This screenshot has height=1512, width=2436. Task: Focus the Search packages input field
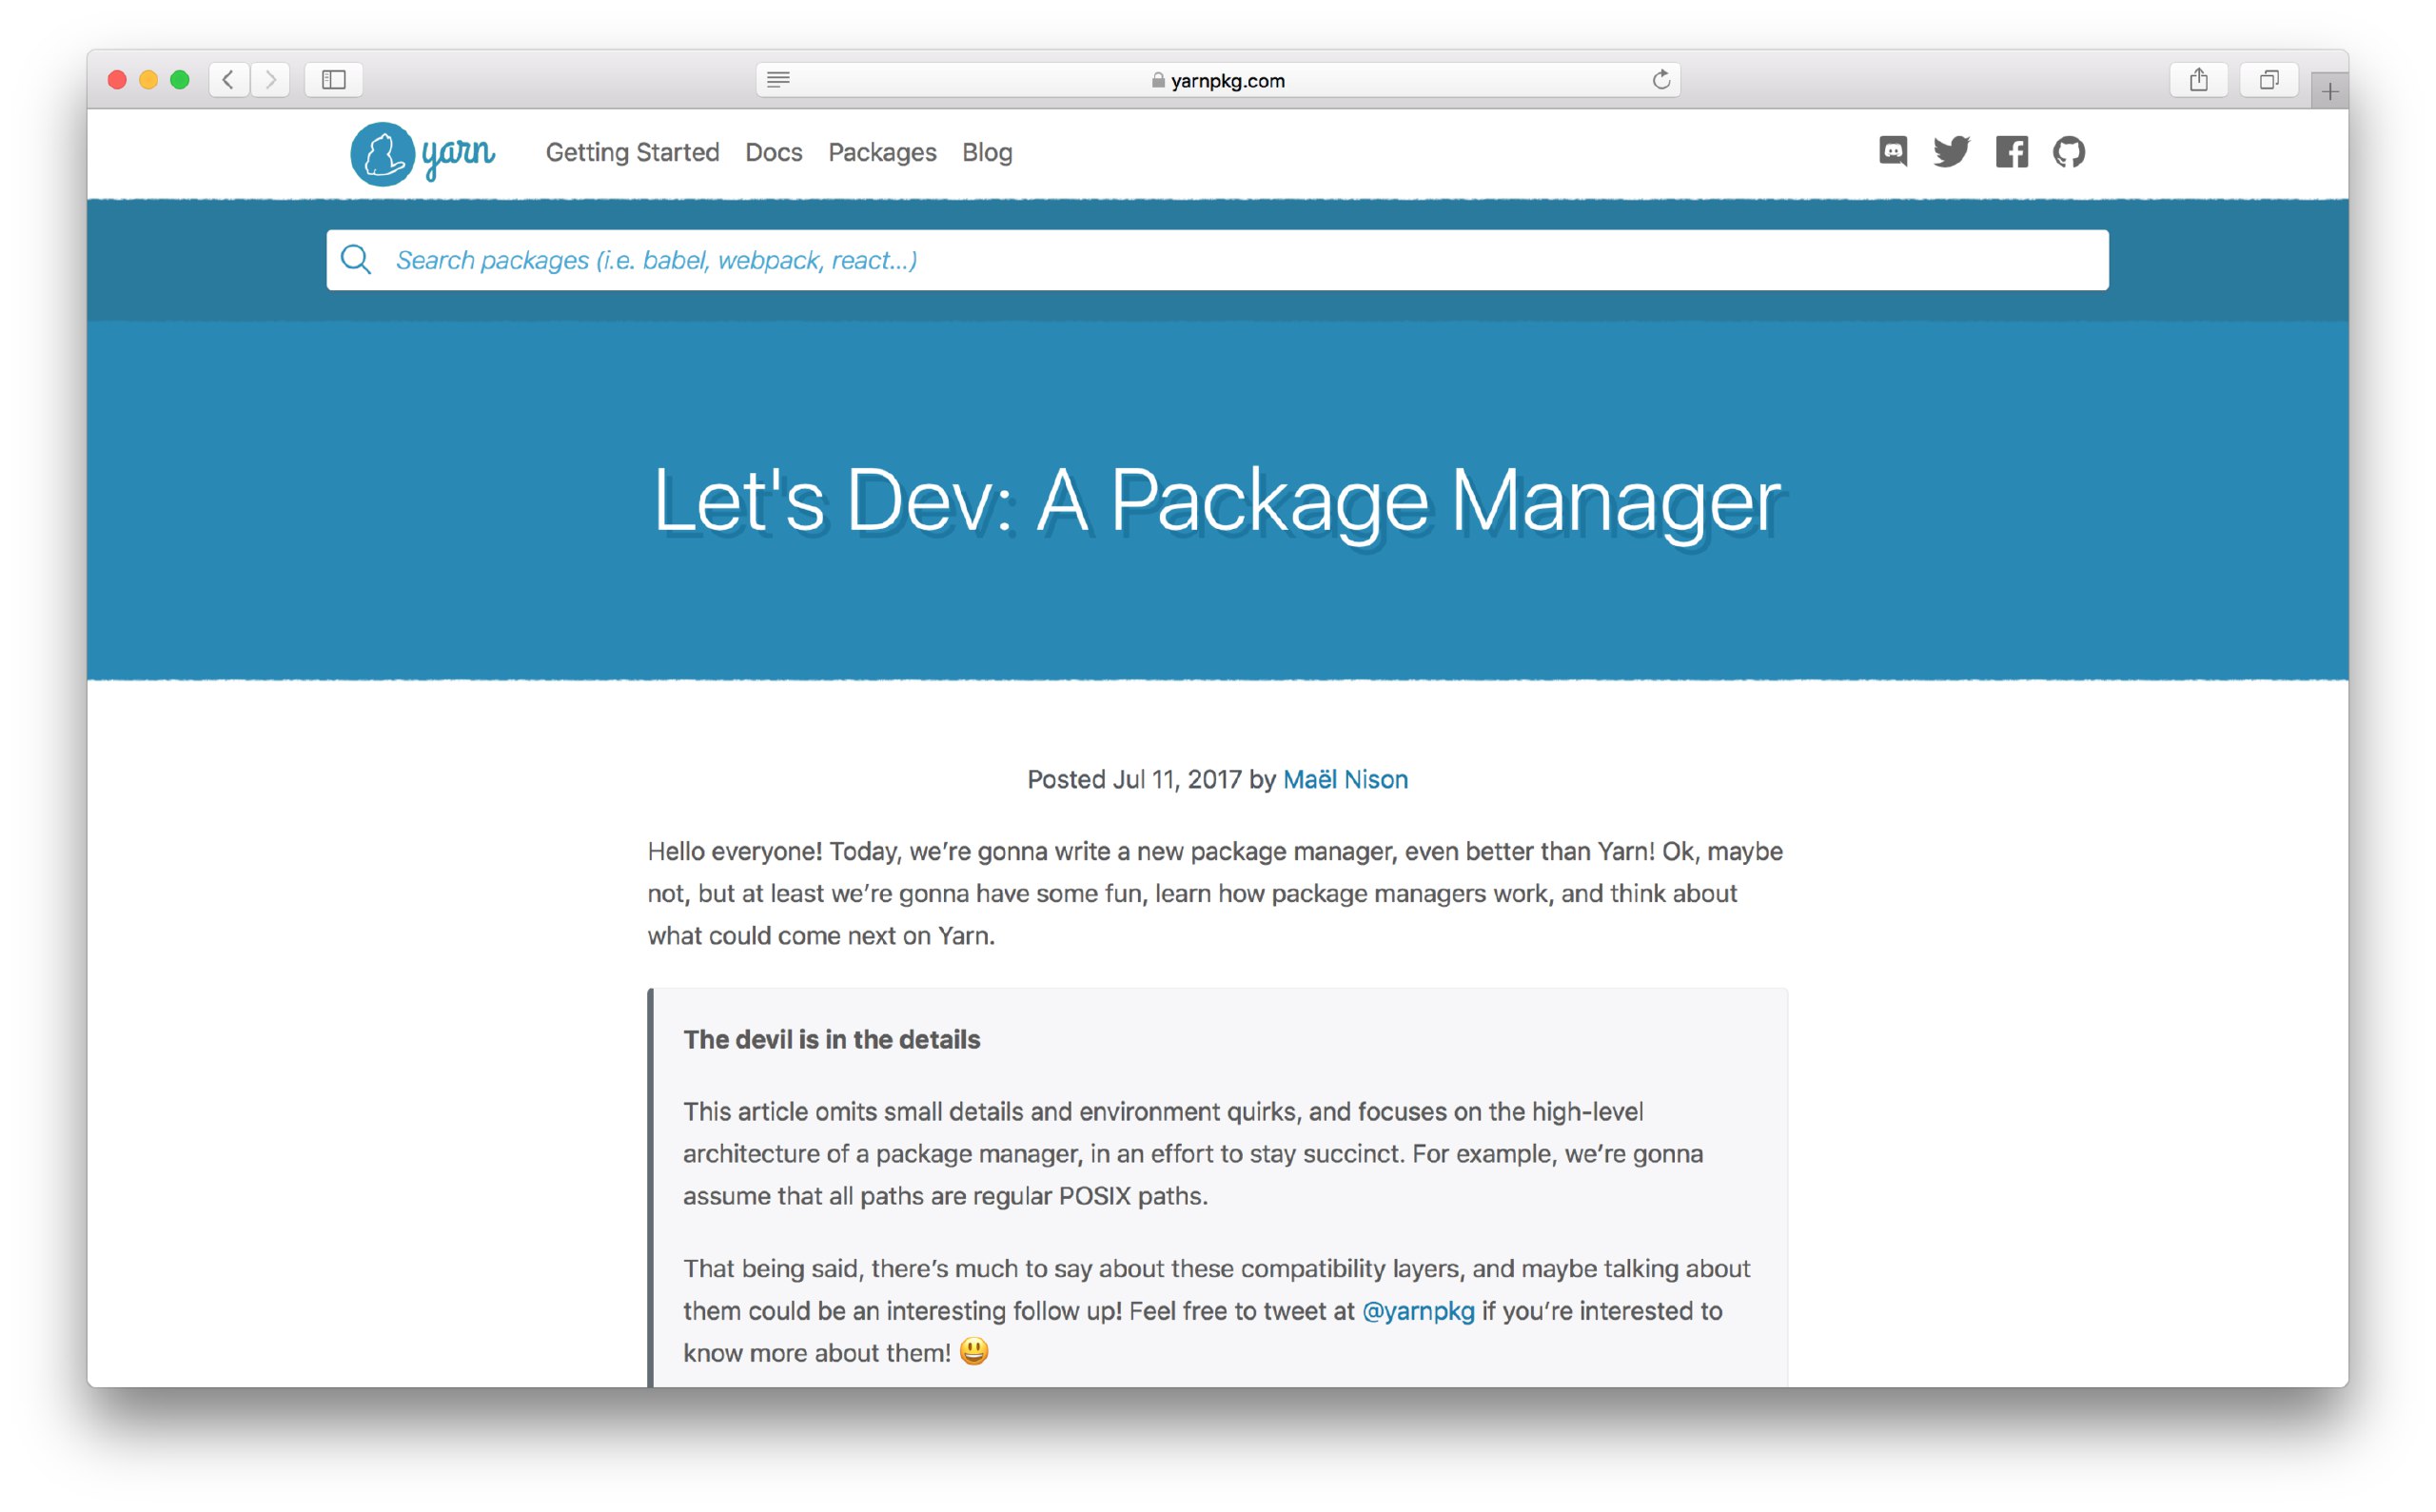(1217, 260)
